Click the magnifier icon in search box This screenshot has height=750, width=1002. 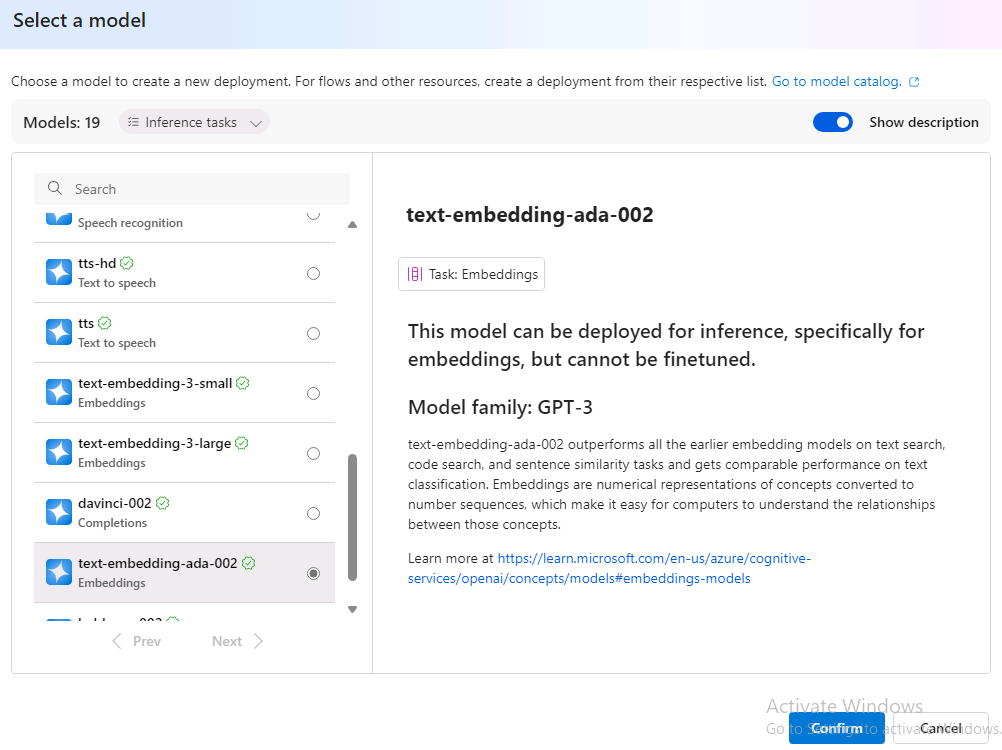point(56,189)
